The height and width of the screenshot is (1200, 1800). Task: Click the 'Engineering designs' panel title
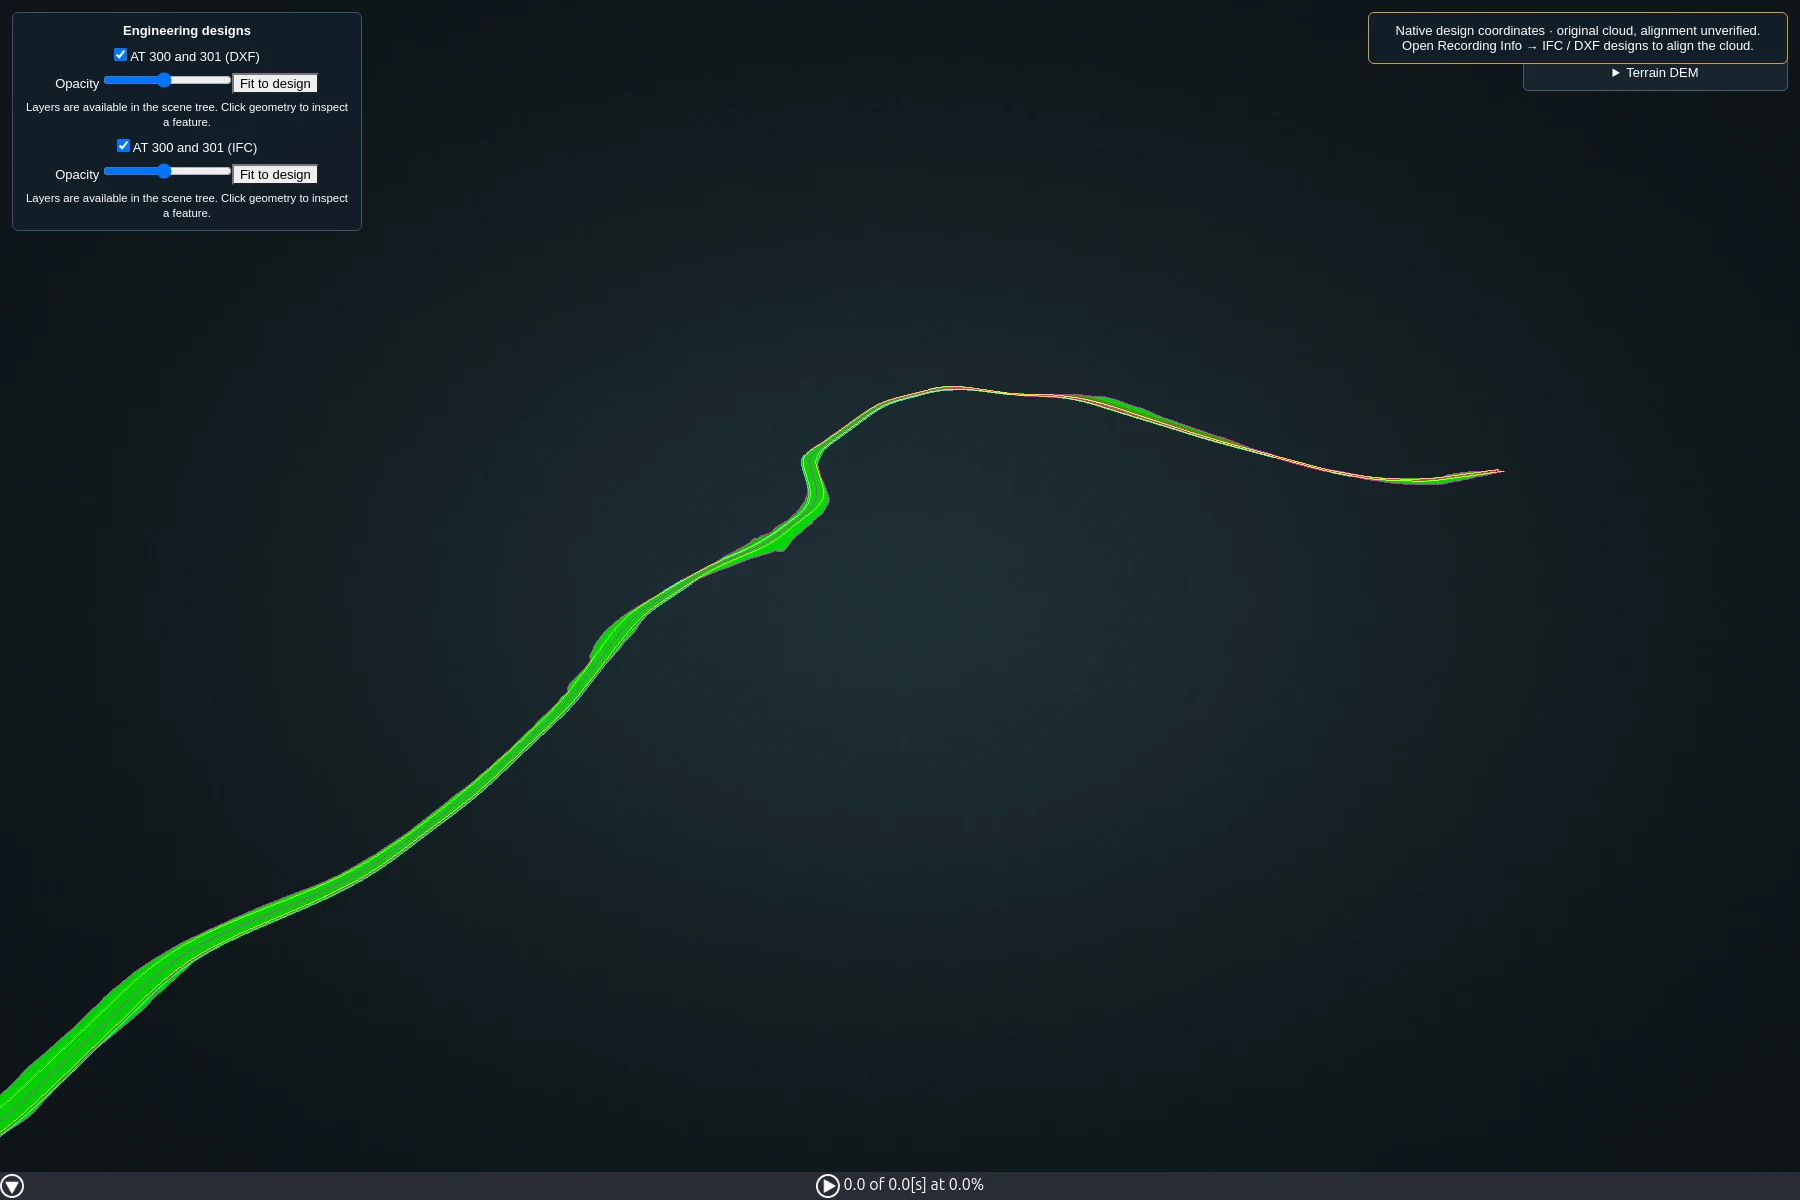187,31
